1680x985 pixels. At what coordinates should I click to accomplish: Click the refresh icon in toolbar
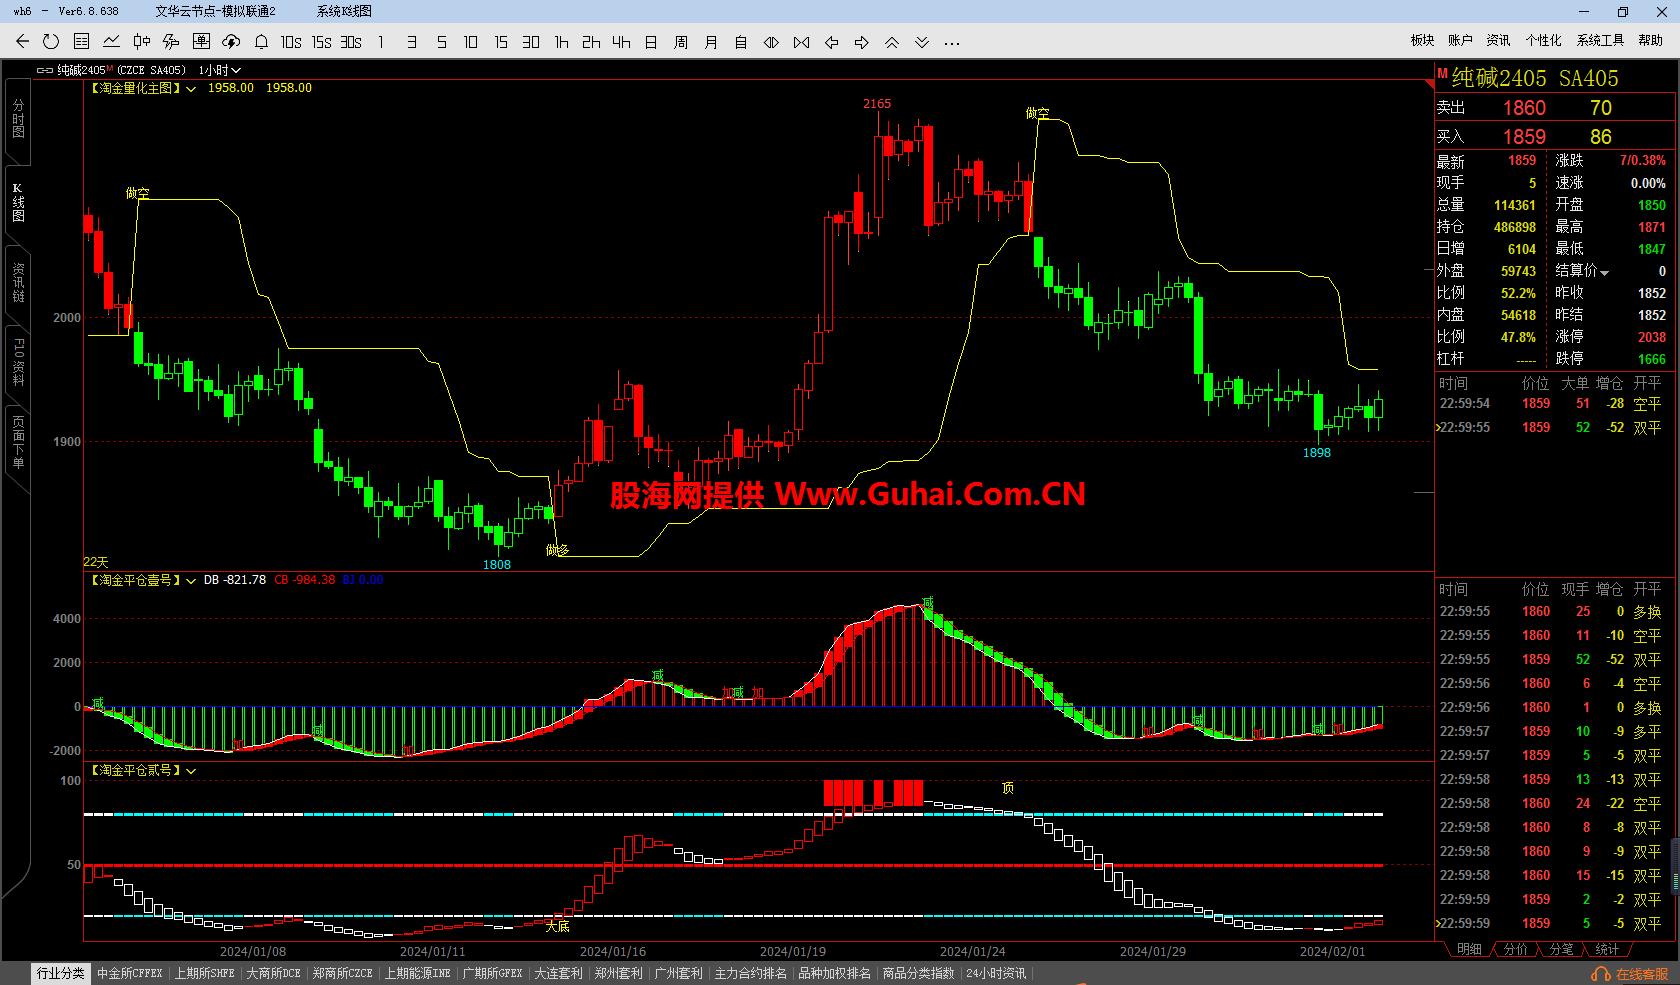coord(51,42)
